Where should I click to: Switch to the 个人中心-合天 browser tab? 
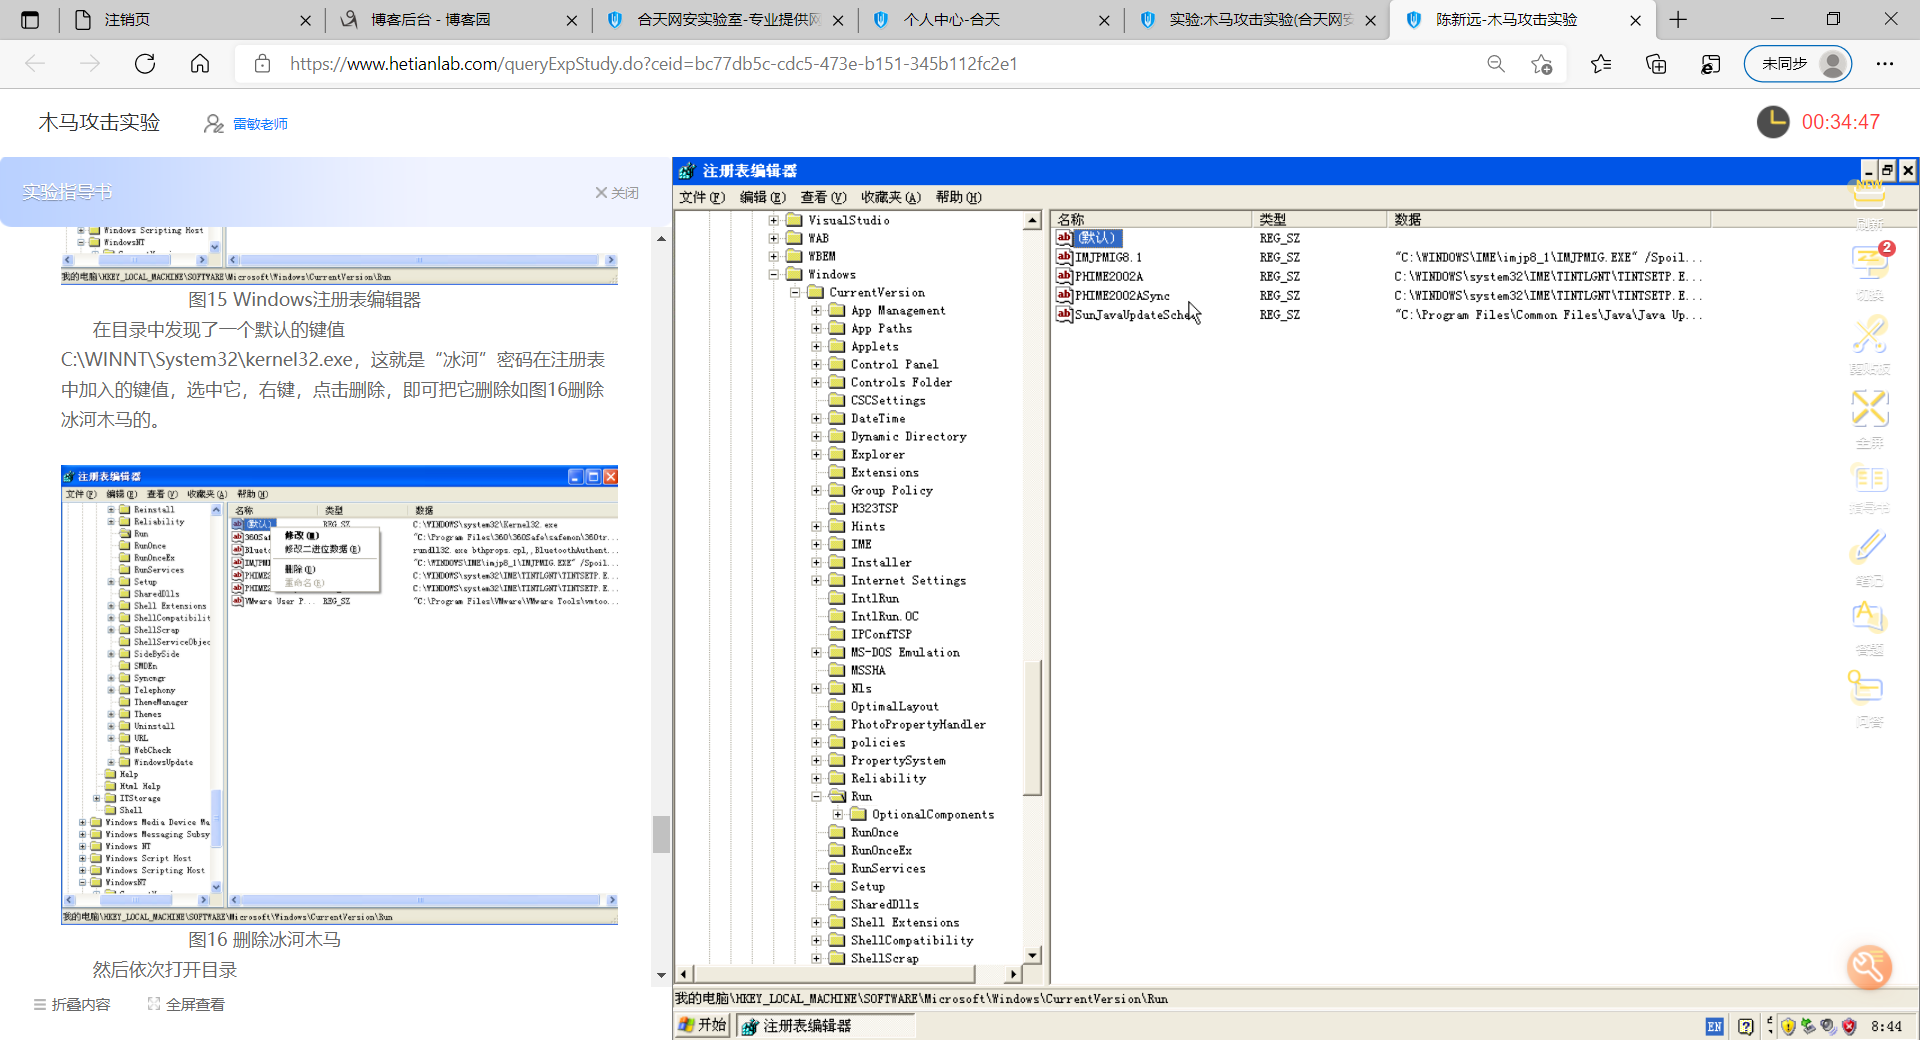click(991, 20)
